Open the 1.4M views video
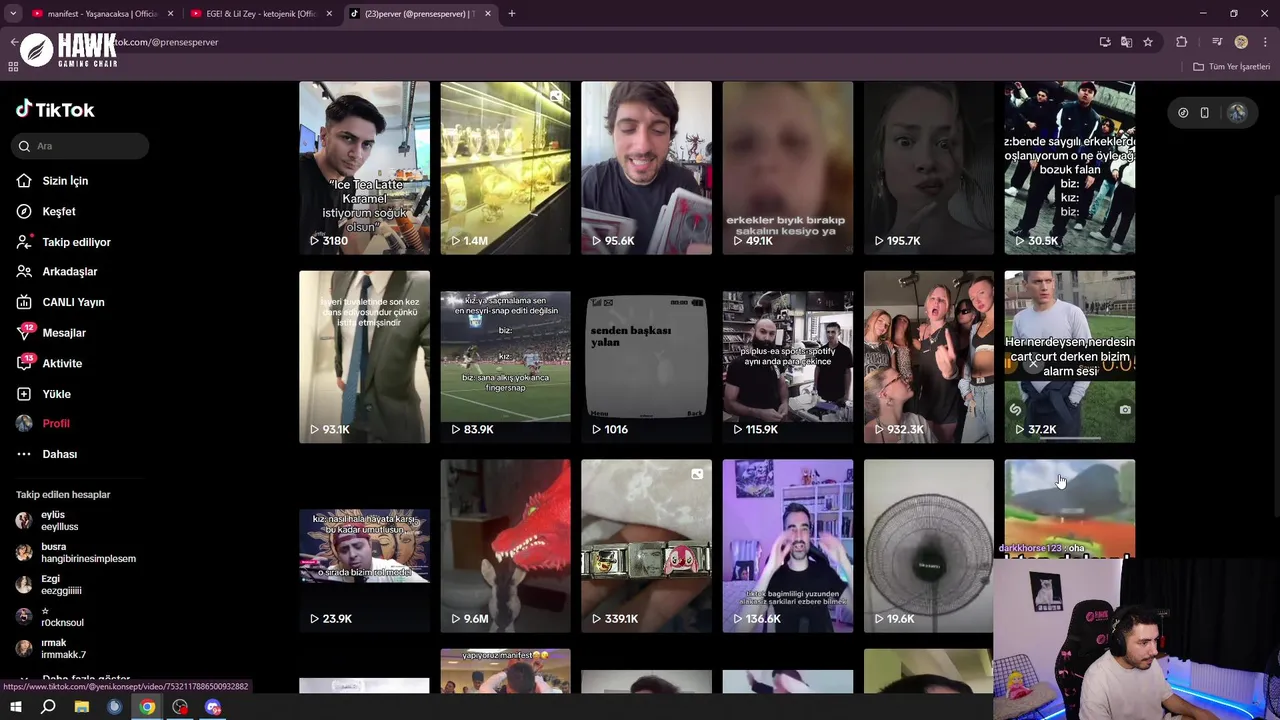The width and height of the screenshot is (1280, 720). click(505, 168)
